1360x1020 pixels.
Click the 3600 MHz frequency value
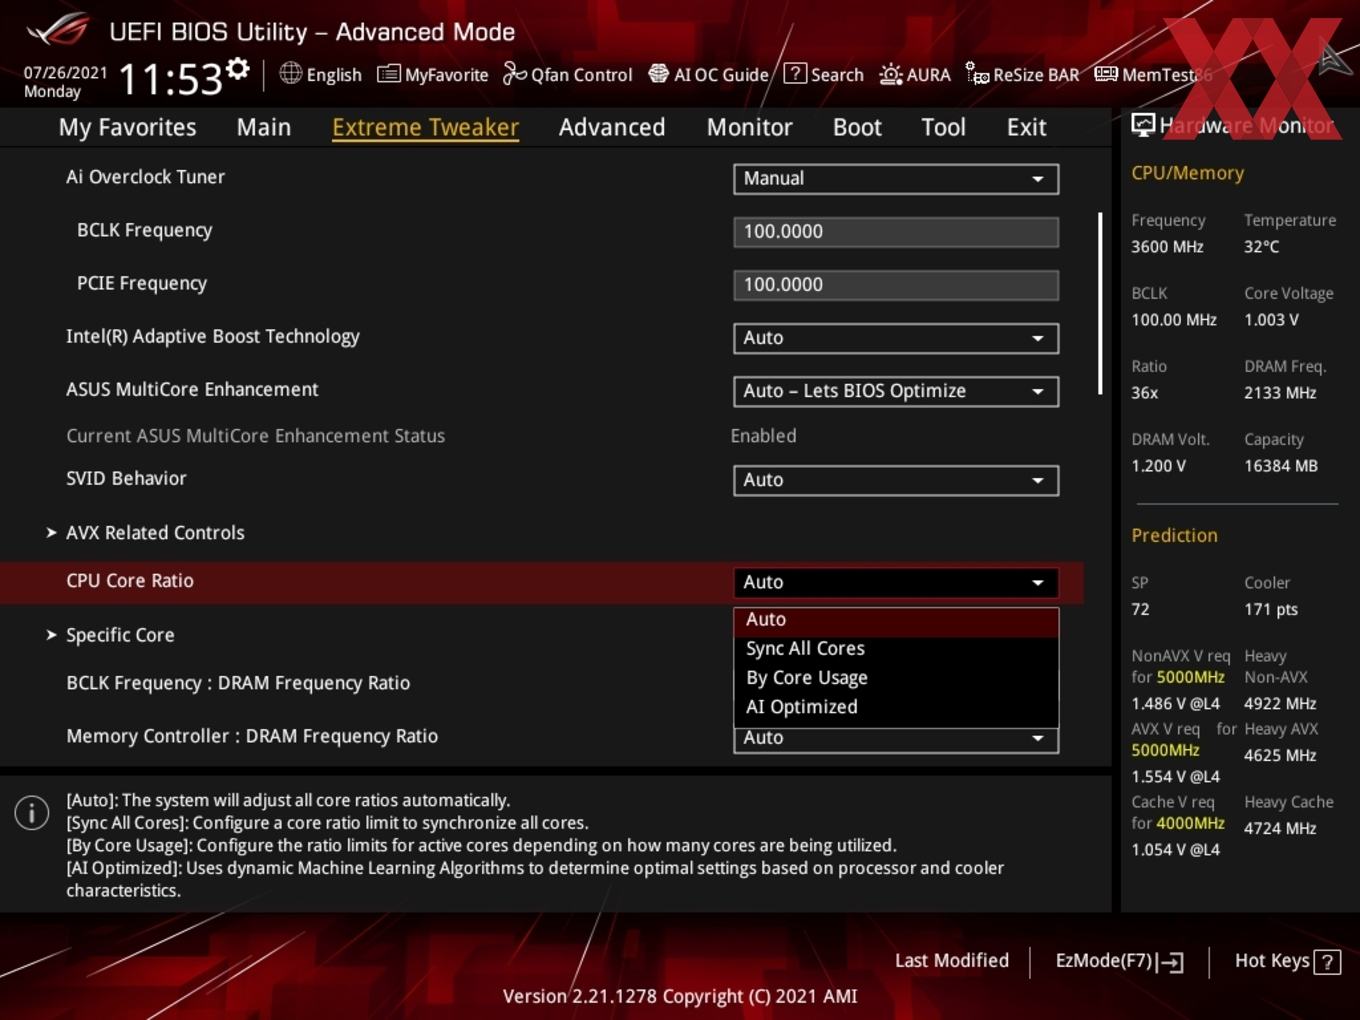pyautogui.click(x=1167, y=246)
